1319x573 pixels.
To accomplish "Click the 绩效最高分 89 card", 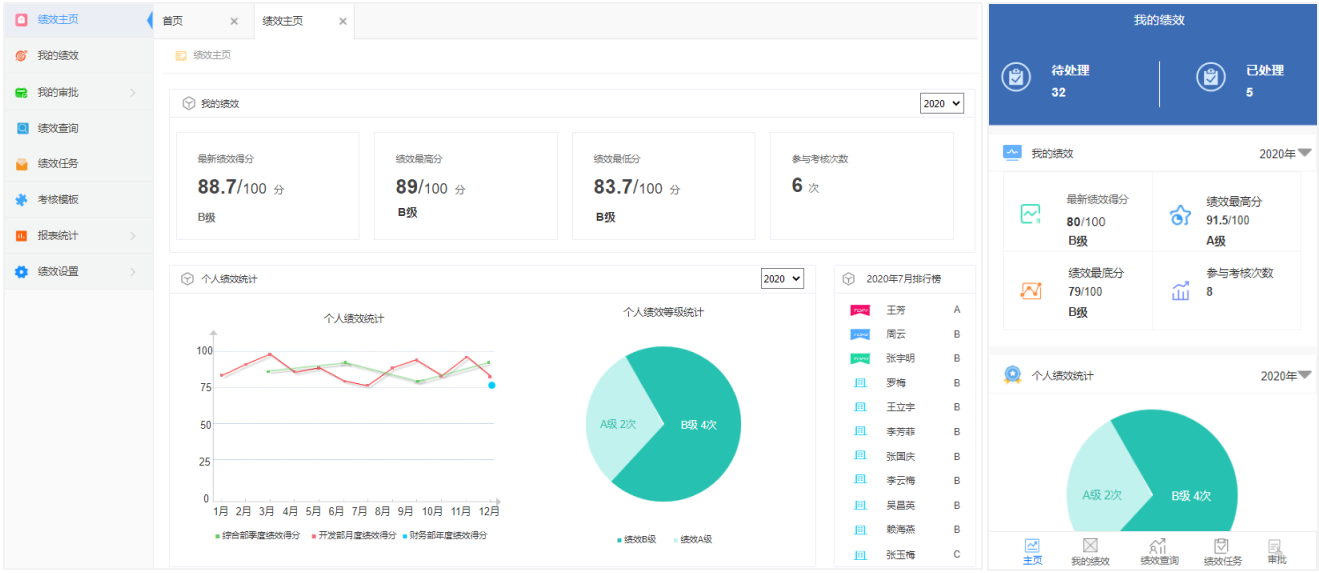I will (465, 186).
